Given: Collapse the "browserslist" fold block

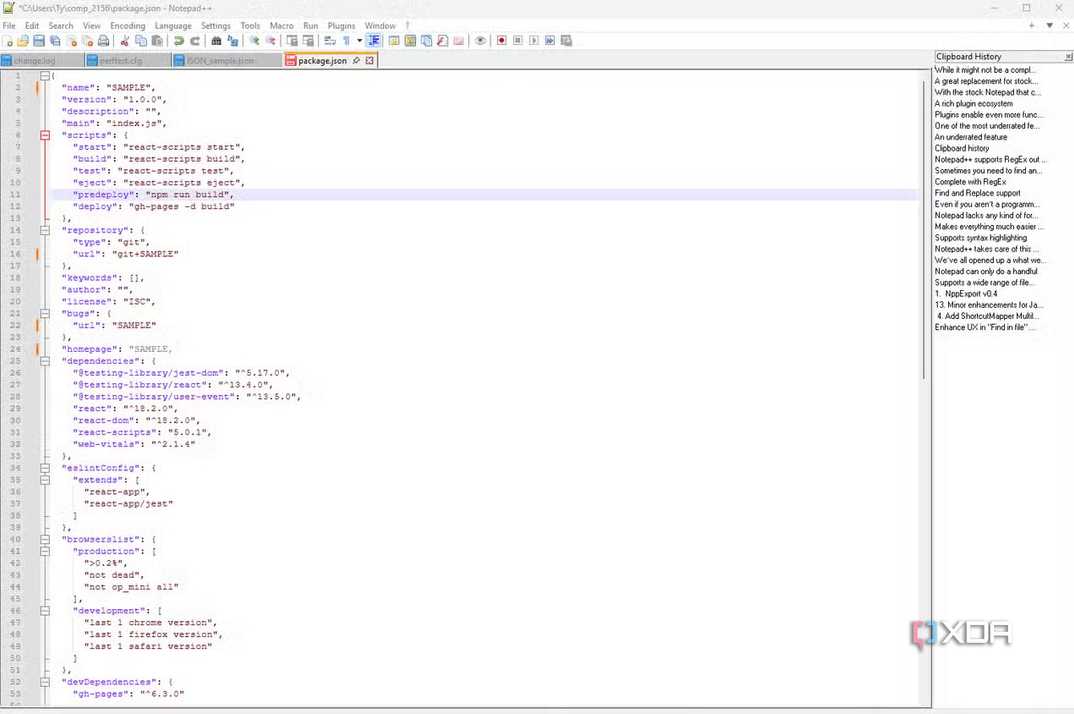Looking at the screenshot, I should (x=45, y=539).
